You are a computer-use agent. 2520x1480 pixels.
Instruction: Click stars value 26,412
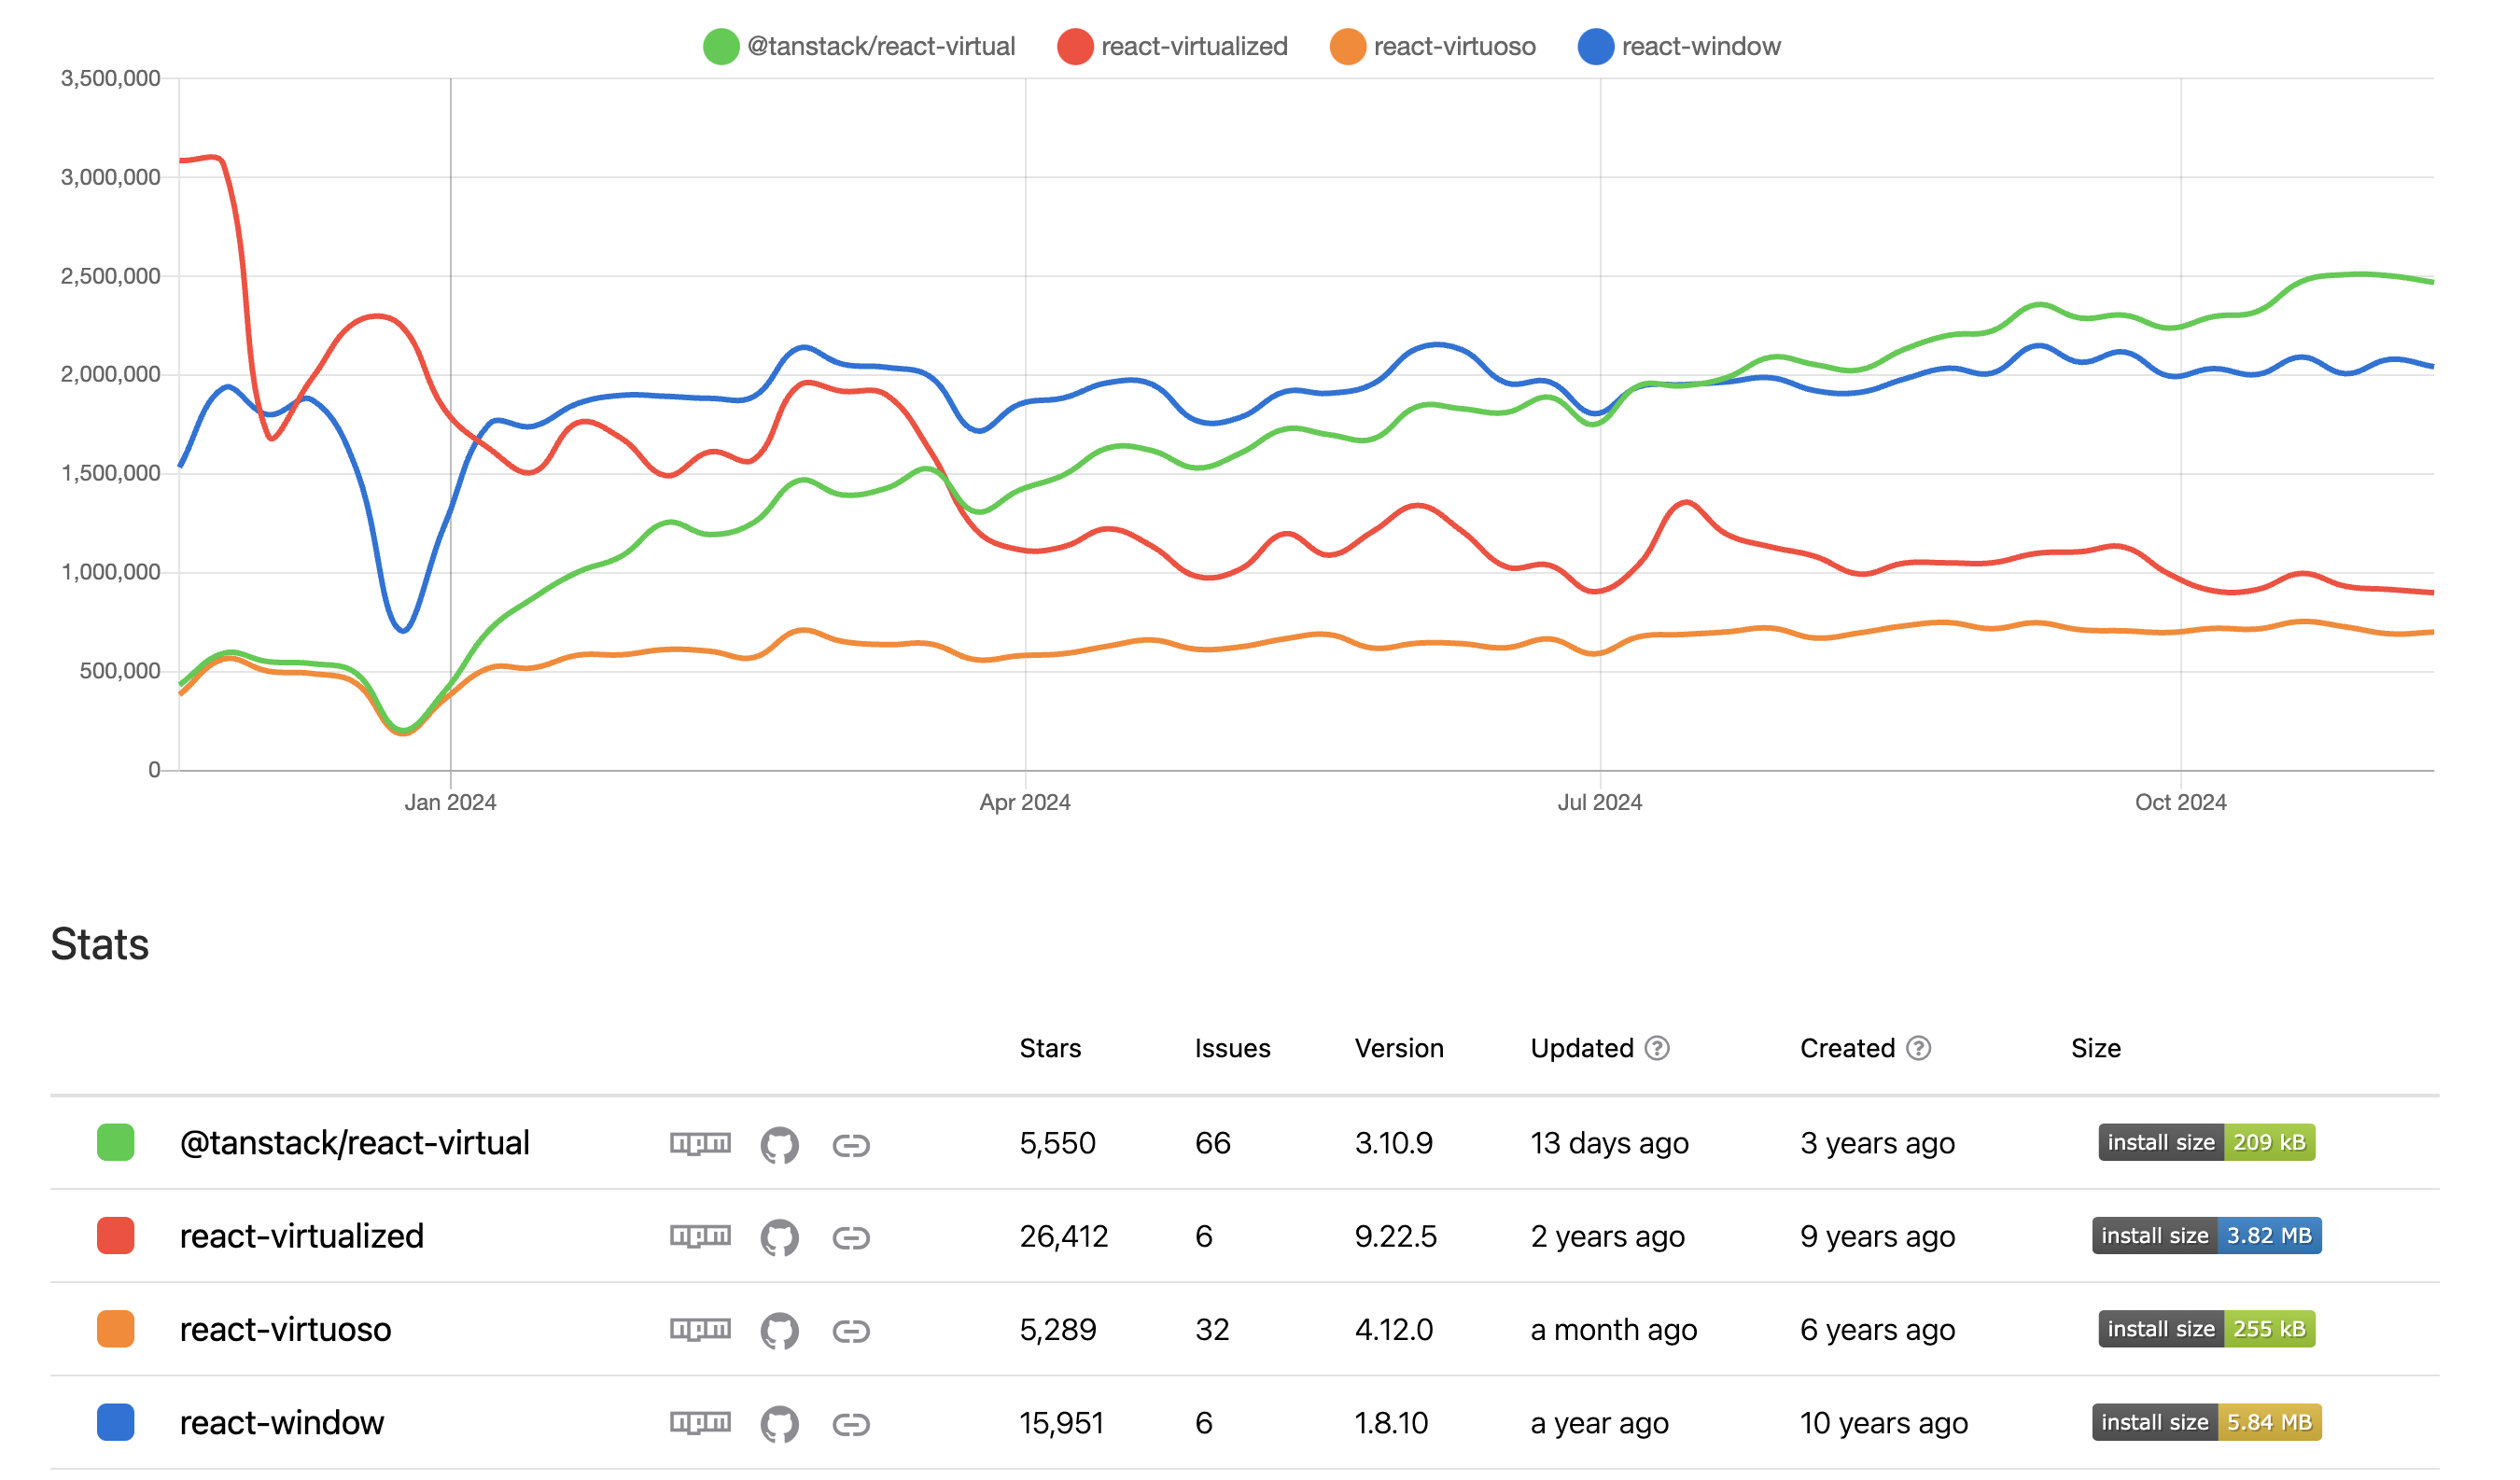tap(1064, 1236)
